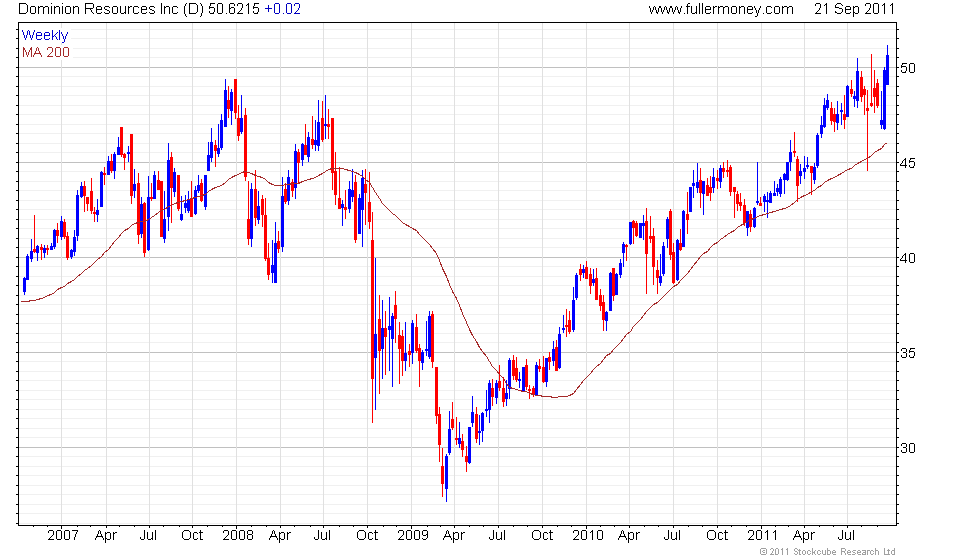Viewport: 980px width, 560px height.
Task: Click the price change '+0.02'
Action: coord(282,9)
